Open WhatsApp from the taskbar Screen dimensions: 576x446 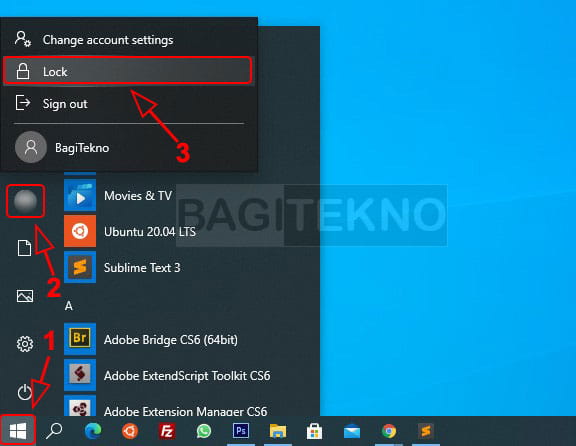(204, 431)
